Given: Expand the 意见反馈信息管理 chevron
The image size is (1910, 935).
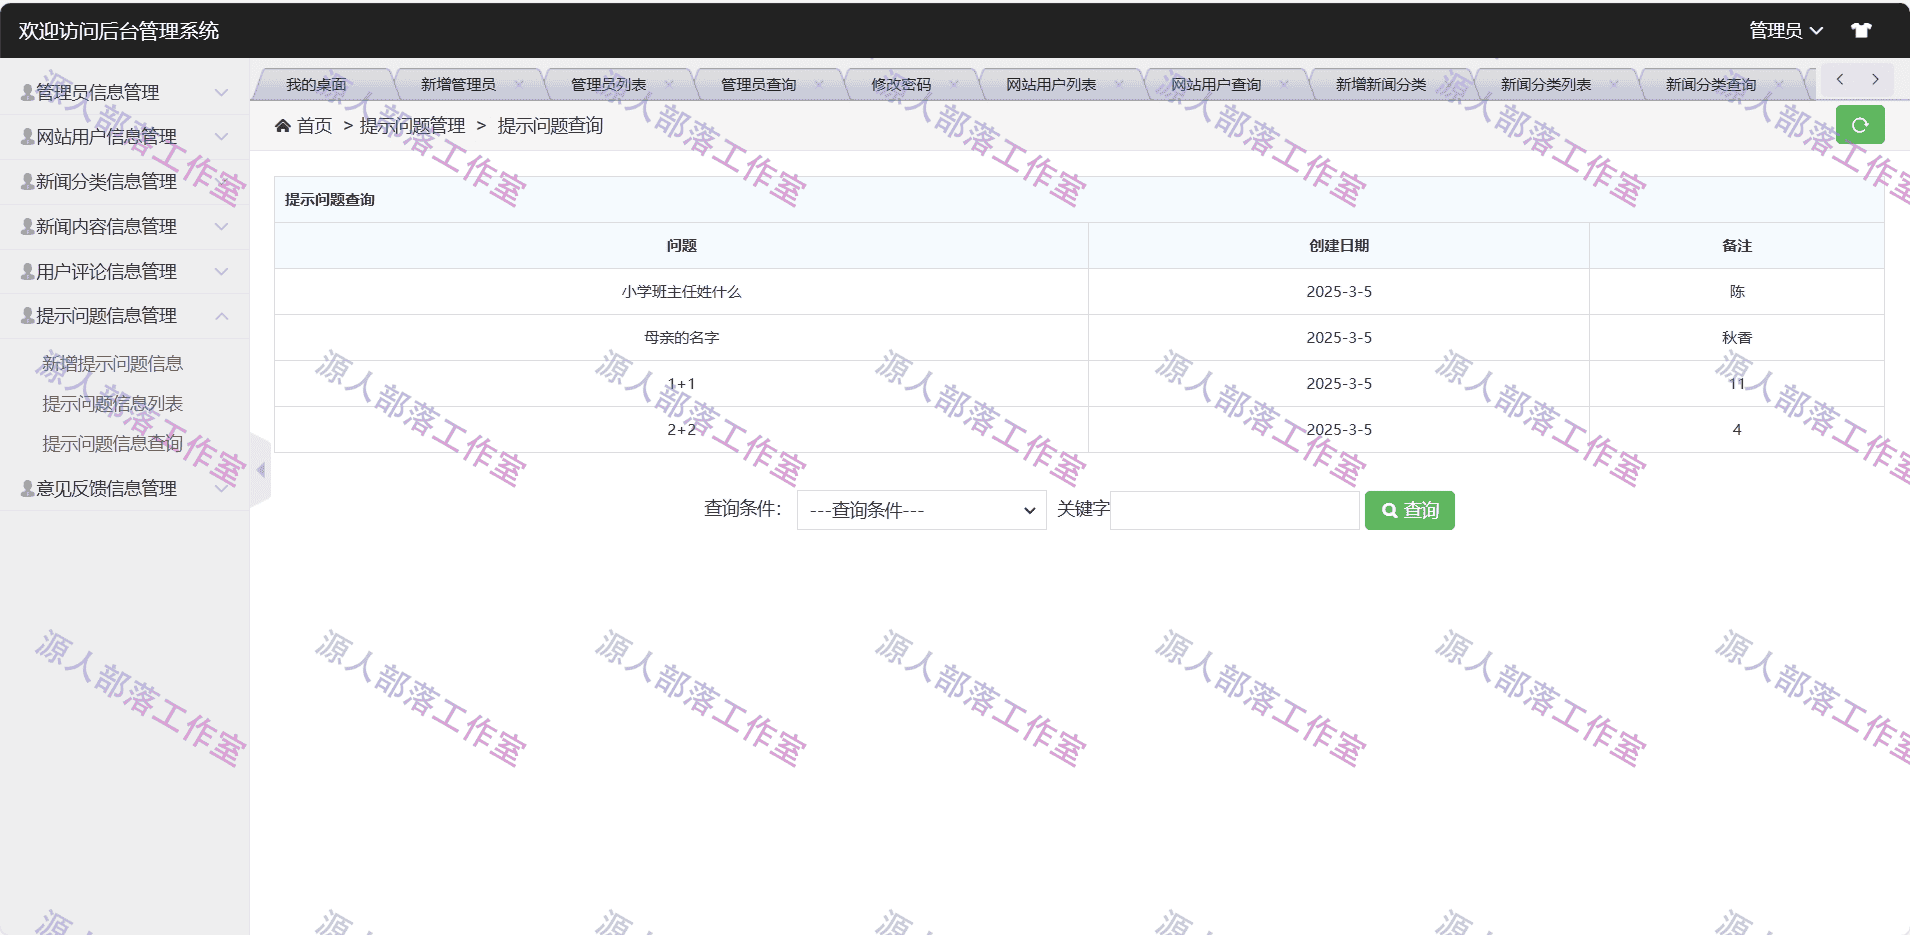Looking at the screenshot, I should [x=222, y=488].
